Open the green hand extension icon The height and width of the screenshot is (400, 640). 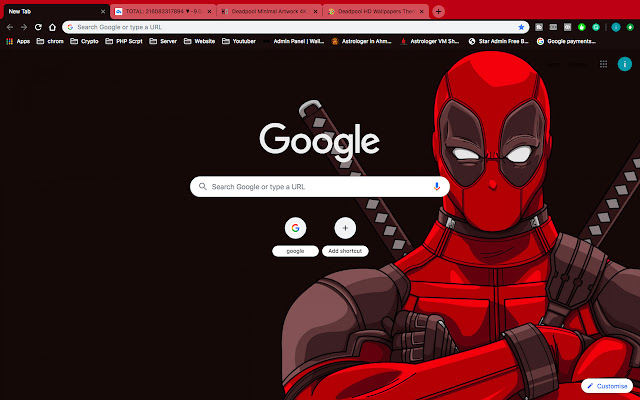[x=582, y=27]
